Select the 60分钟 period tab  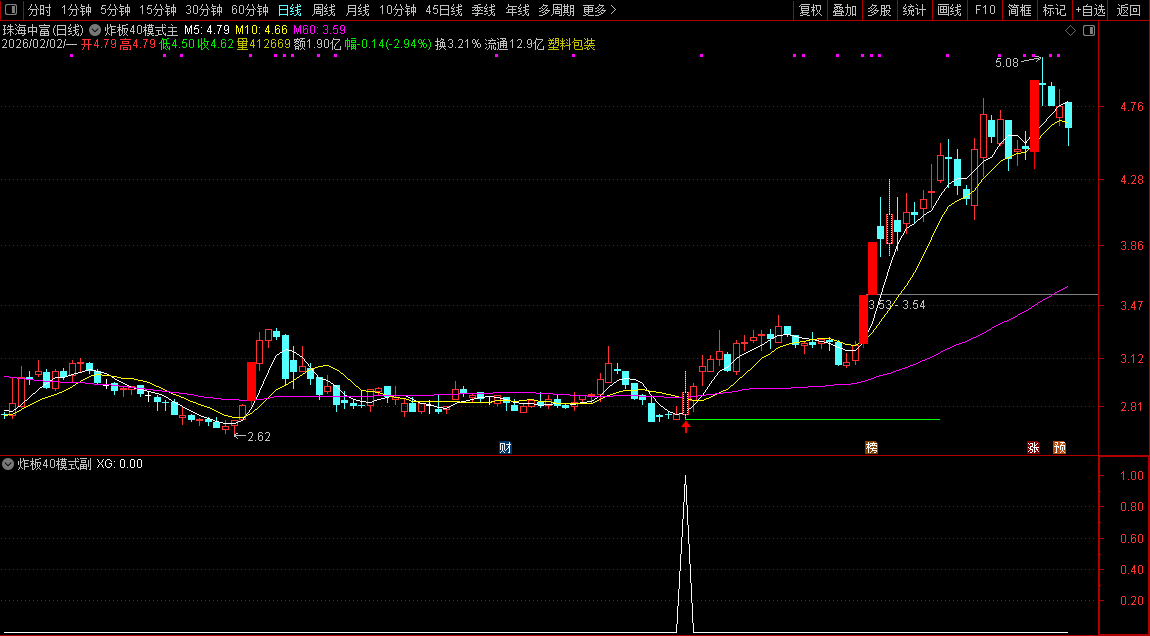tap(250, 10)
